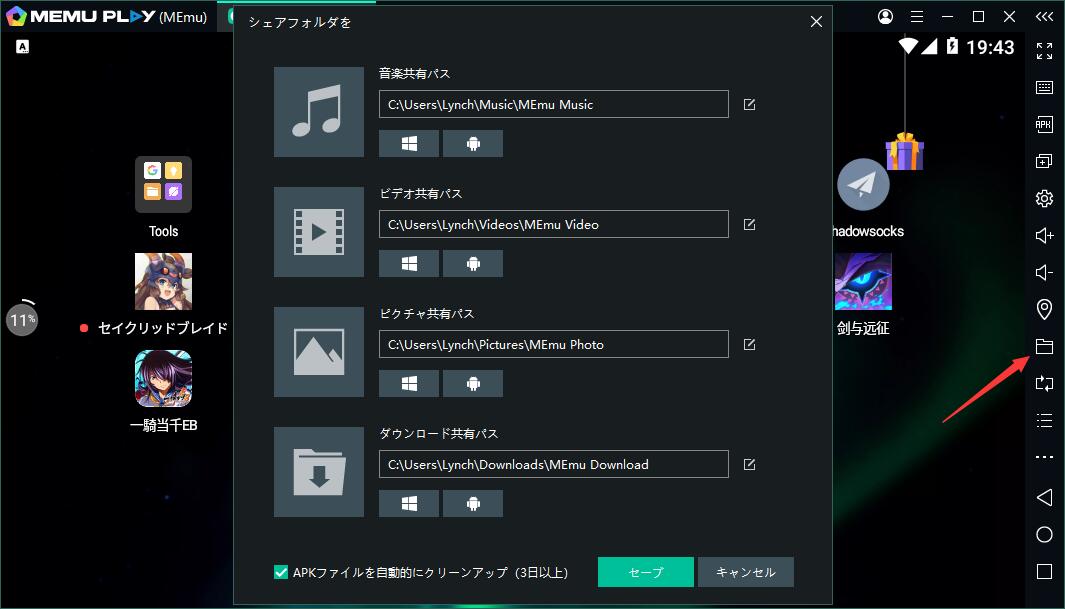The width and height of the screenshot is (1065, 609).
Task: Open the keymap keyboard settings
Action: point(1044,87)
